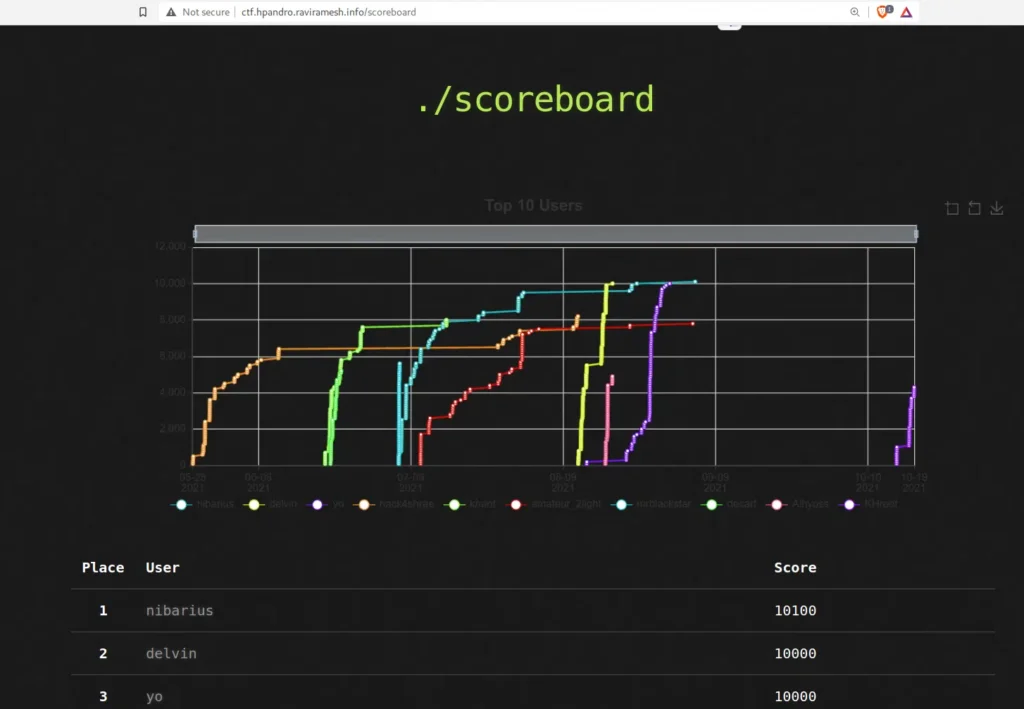The height and width of the screenshot is (709, 1024).
Task: Click the top point of the pink line
Action: coord(612,377)
